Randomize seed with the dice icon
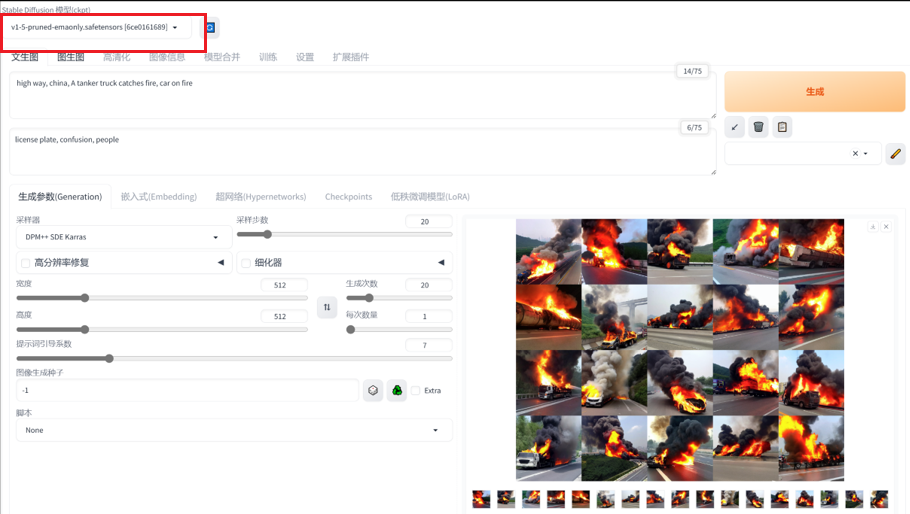This screenshot has height=514, width=910. click(x=373, y=390)
